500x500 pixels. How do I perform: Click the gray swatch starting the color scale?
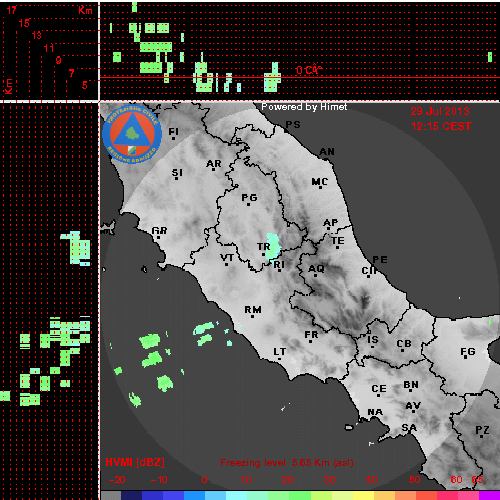[x=111, y=495]
